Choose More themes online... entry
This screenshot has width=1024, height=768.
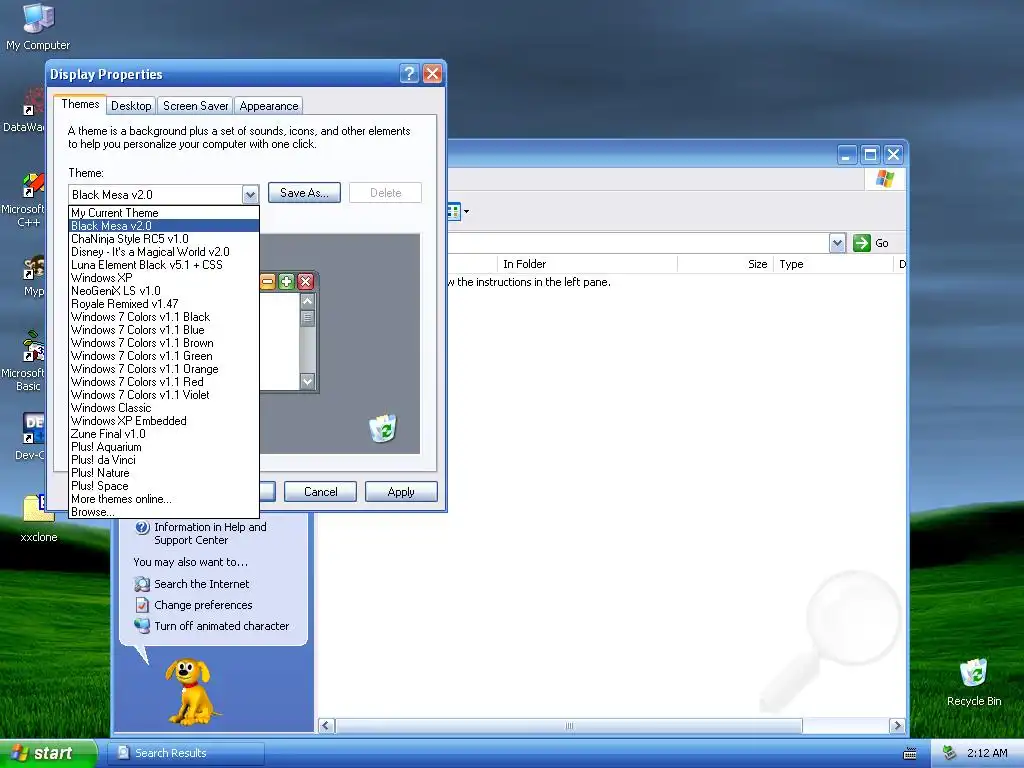[x=164, y=499]
